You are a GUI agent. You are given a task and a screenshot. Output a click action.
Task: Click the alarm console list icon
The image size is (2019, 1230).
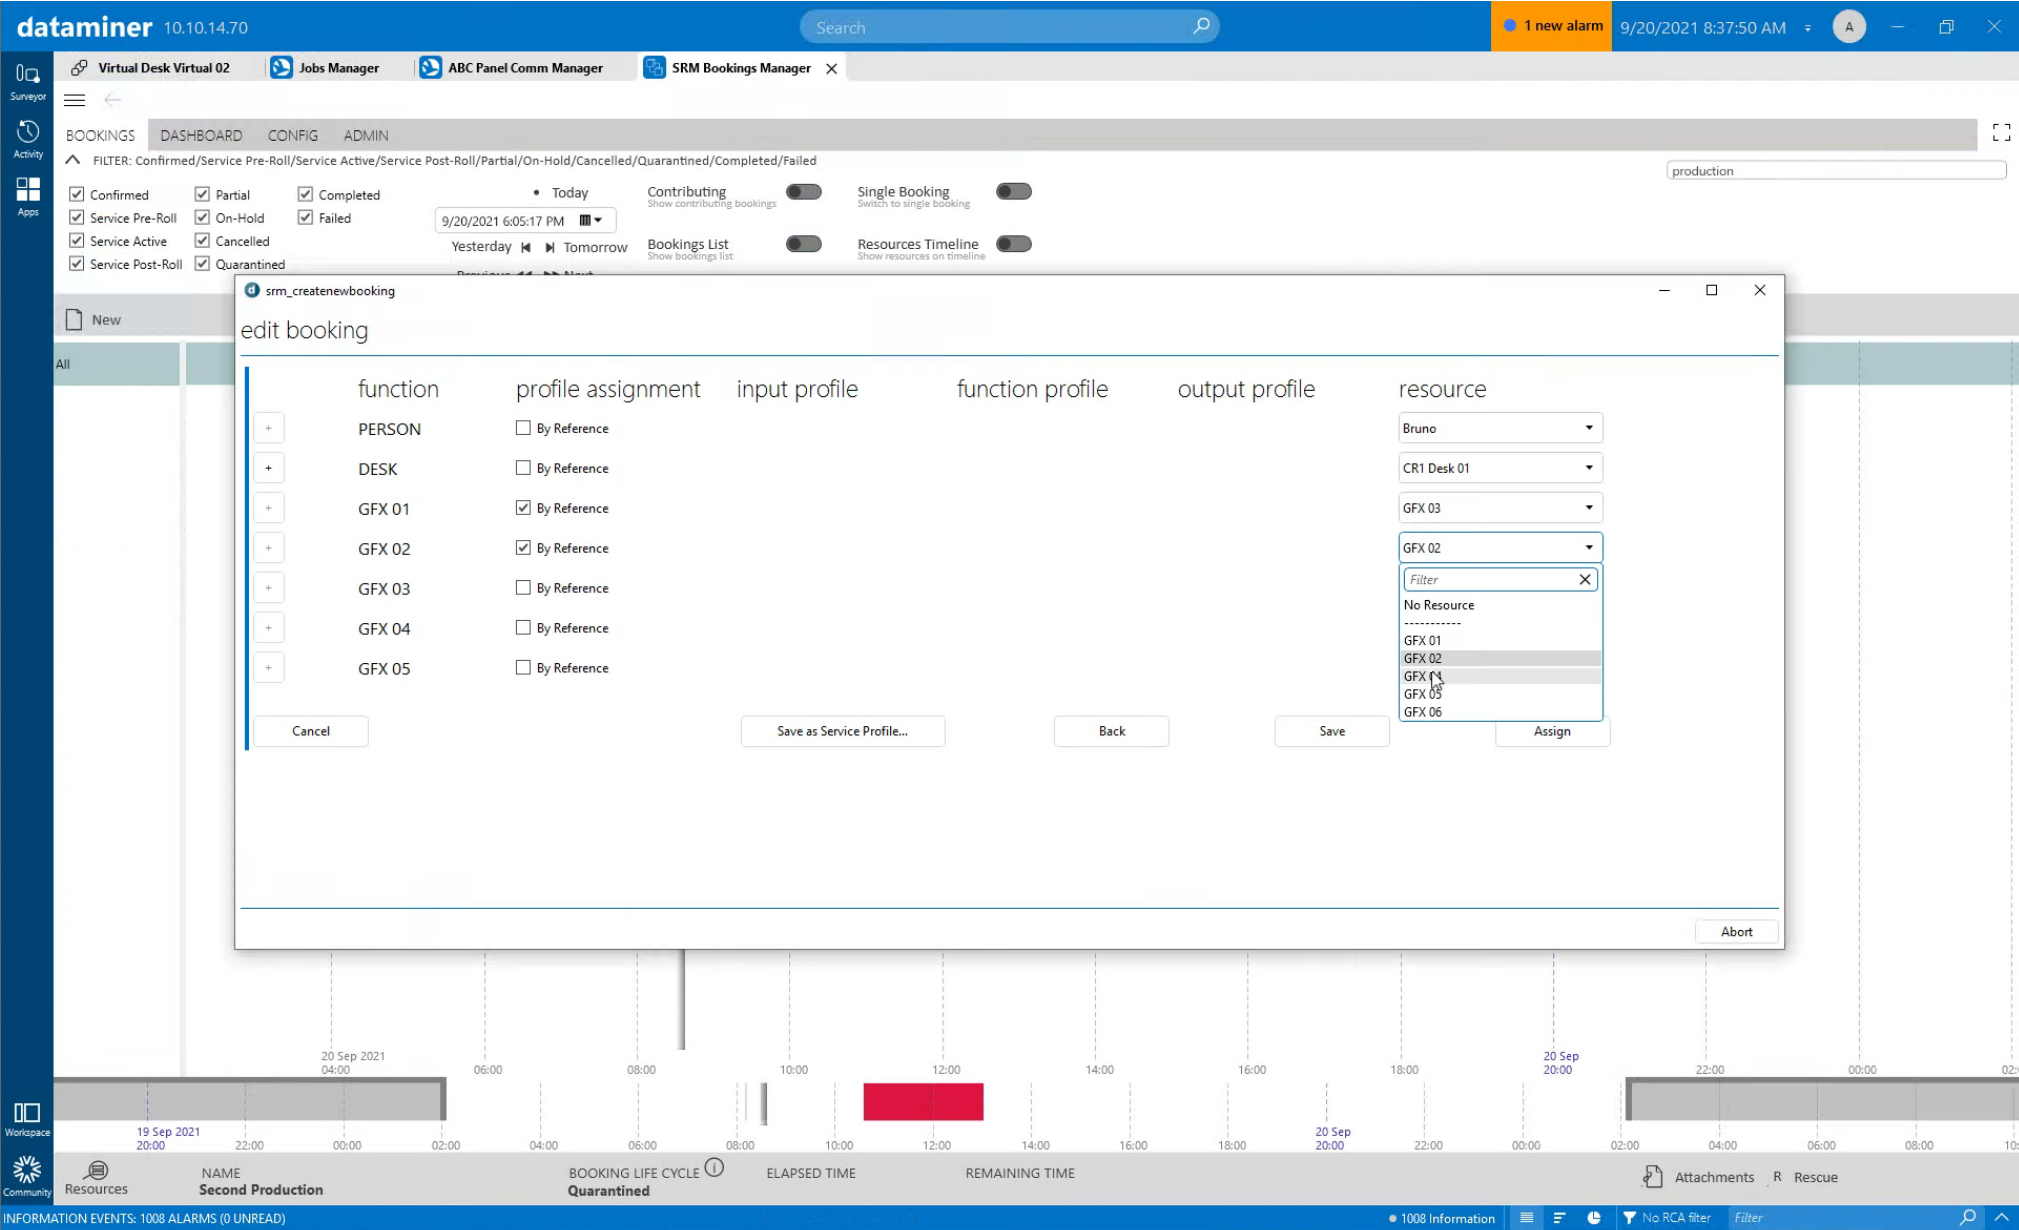(1526, 1217)
